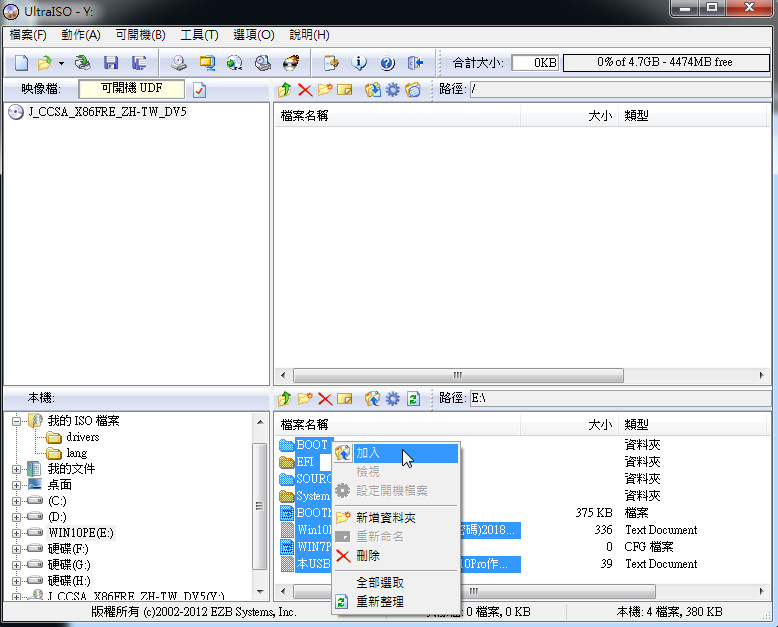This screenshot has width=778, height=627.
Task: Click the Properties notepad toolbar icon
Action: click(x=331, y=63)
